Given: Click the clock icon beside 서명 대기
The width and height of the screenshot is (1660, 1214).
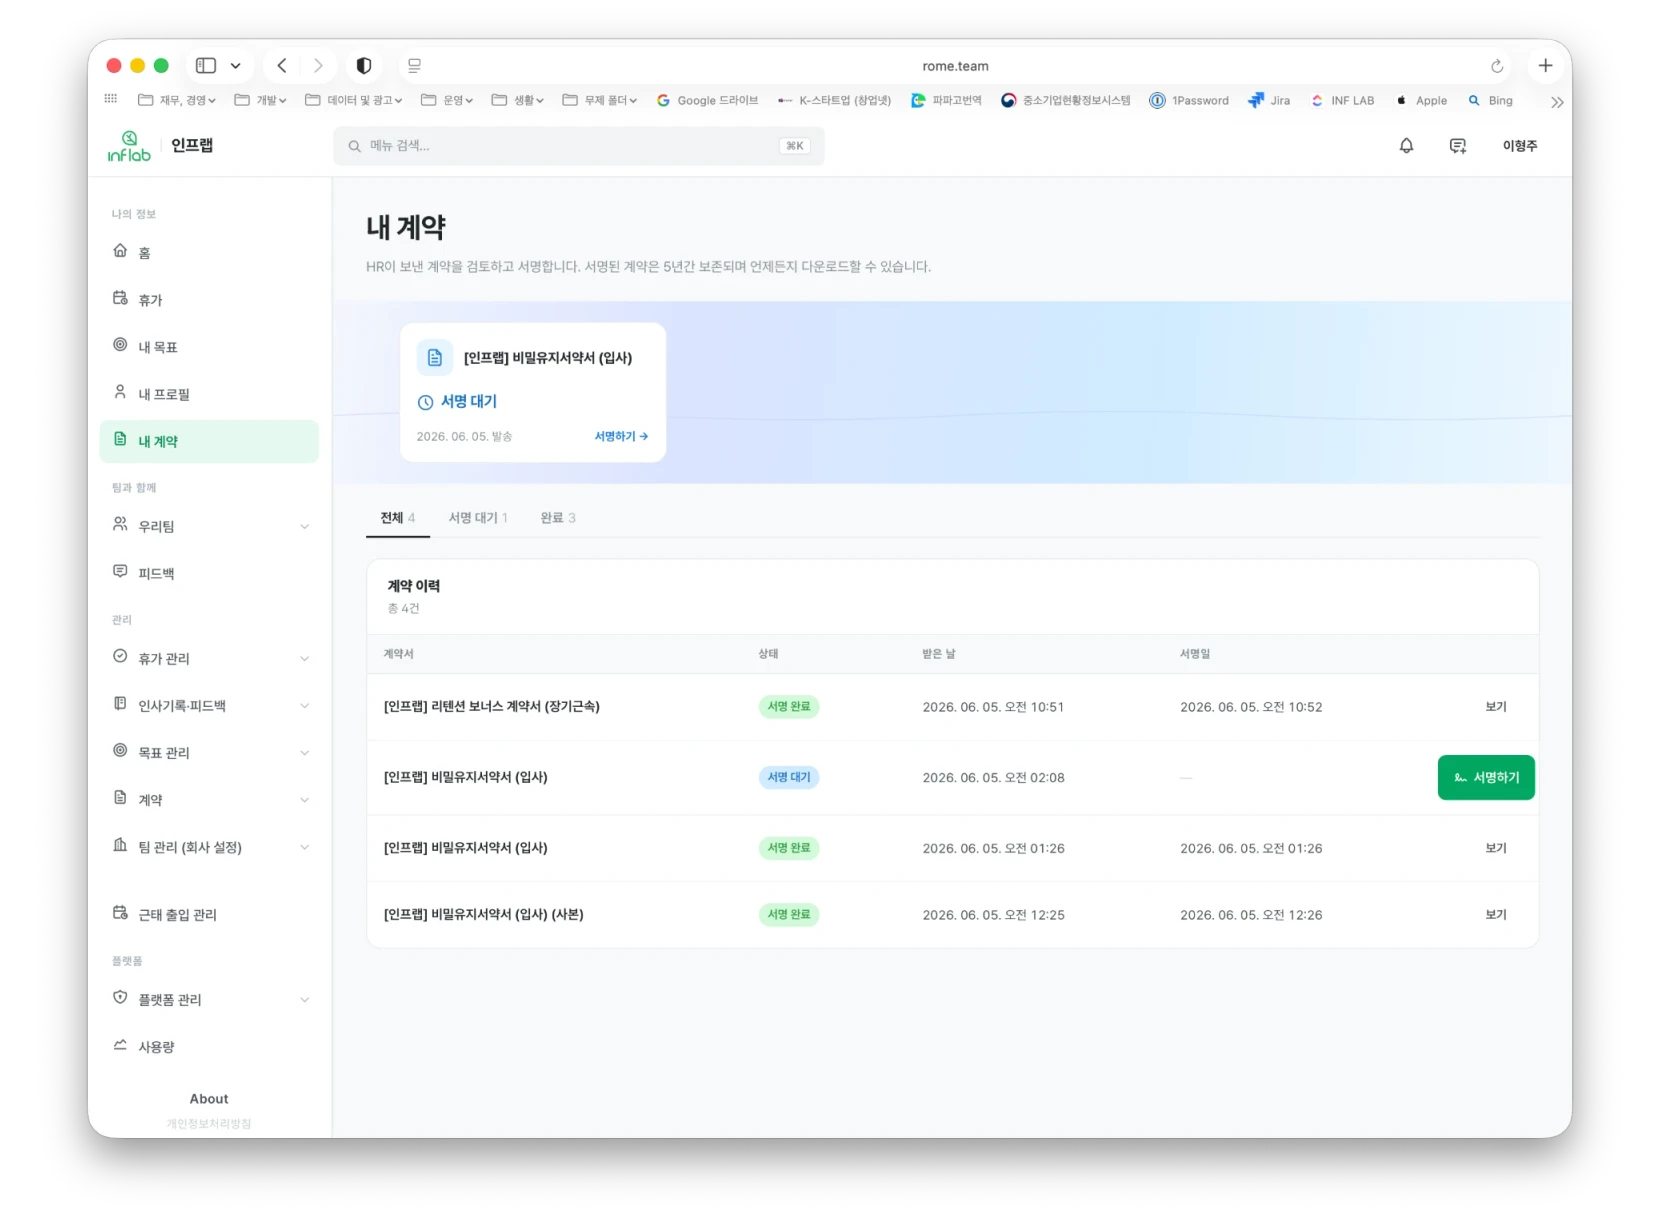Looking at the screenshot, I should (425, 402).
